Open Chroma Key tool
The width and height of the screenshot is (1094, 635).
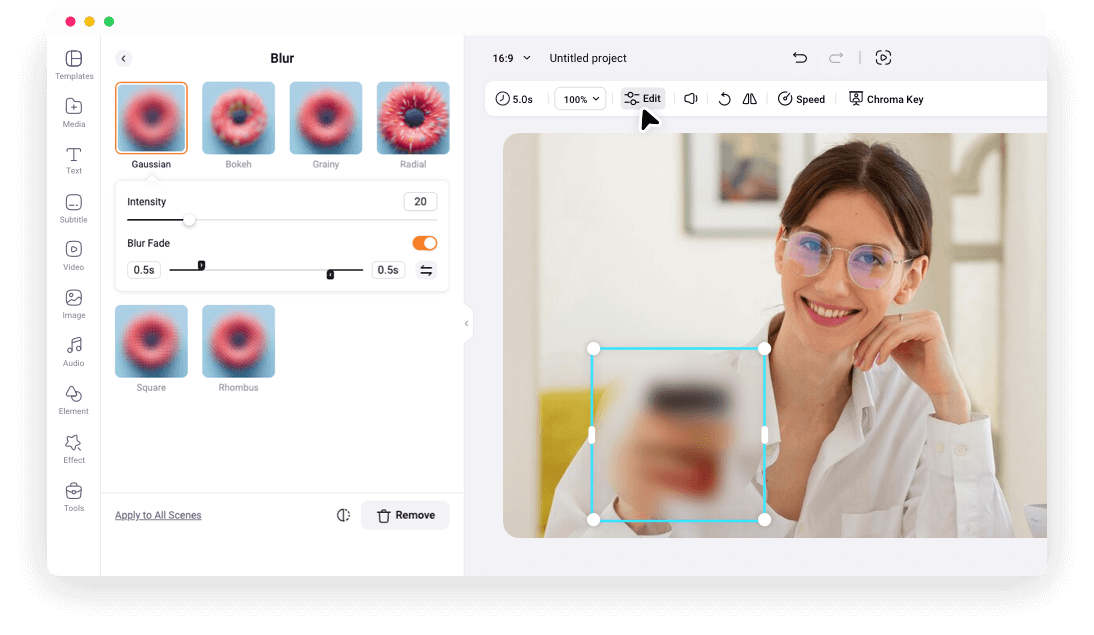tap(886, 99)
